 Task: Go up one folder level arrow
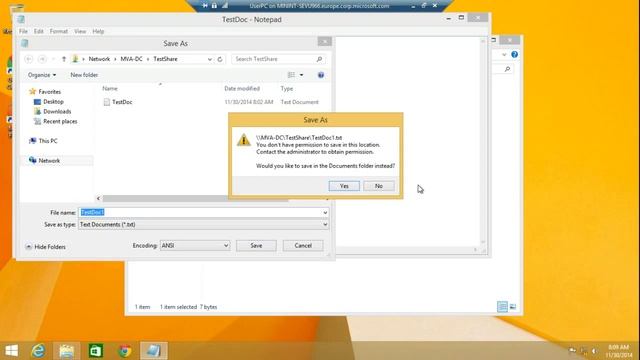[x=64, y=59]
